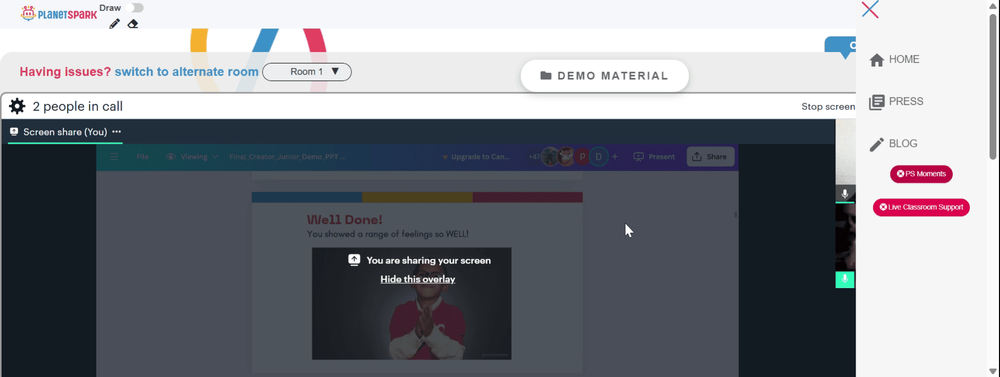Click Stop screen sharing button
1000x377 pixels.
tap(828, 107)
